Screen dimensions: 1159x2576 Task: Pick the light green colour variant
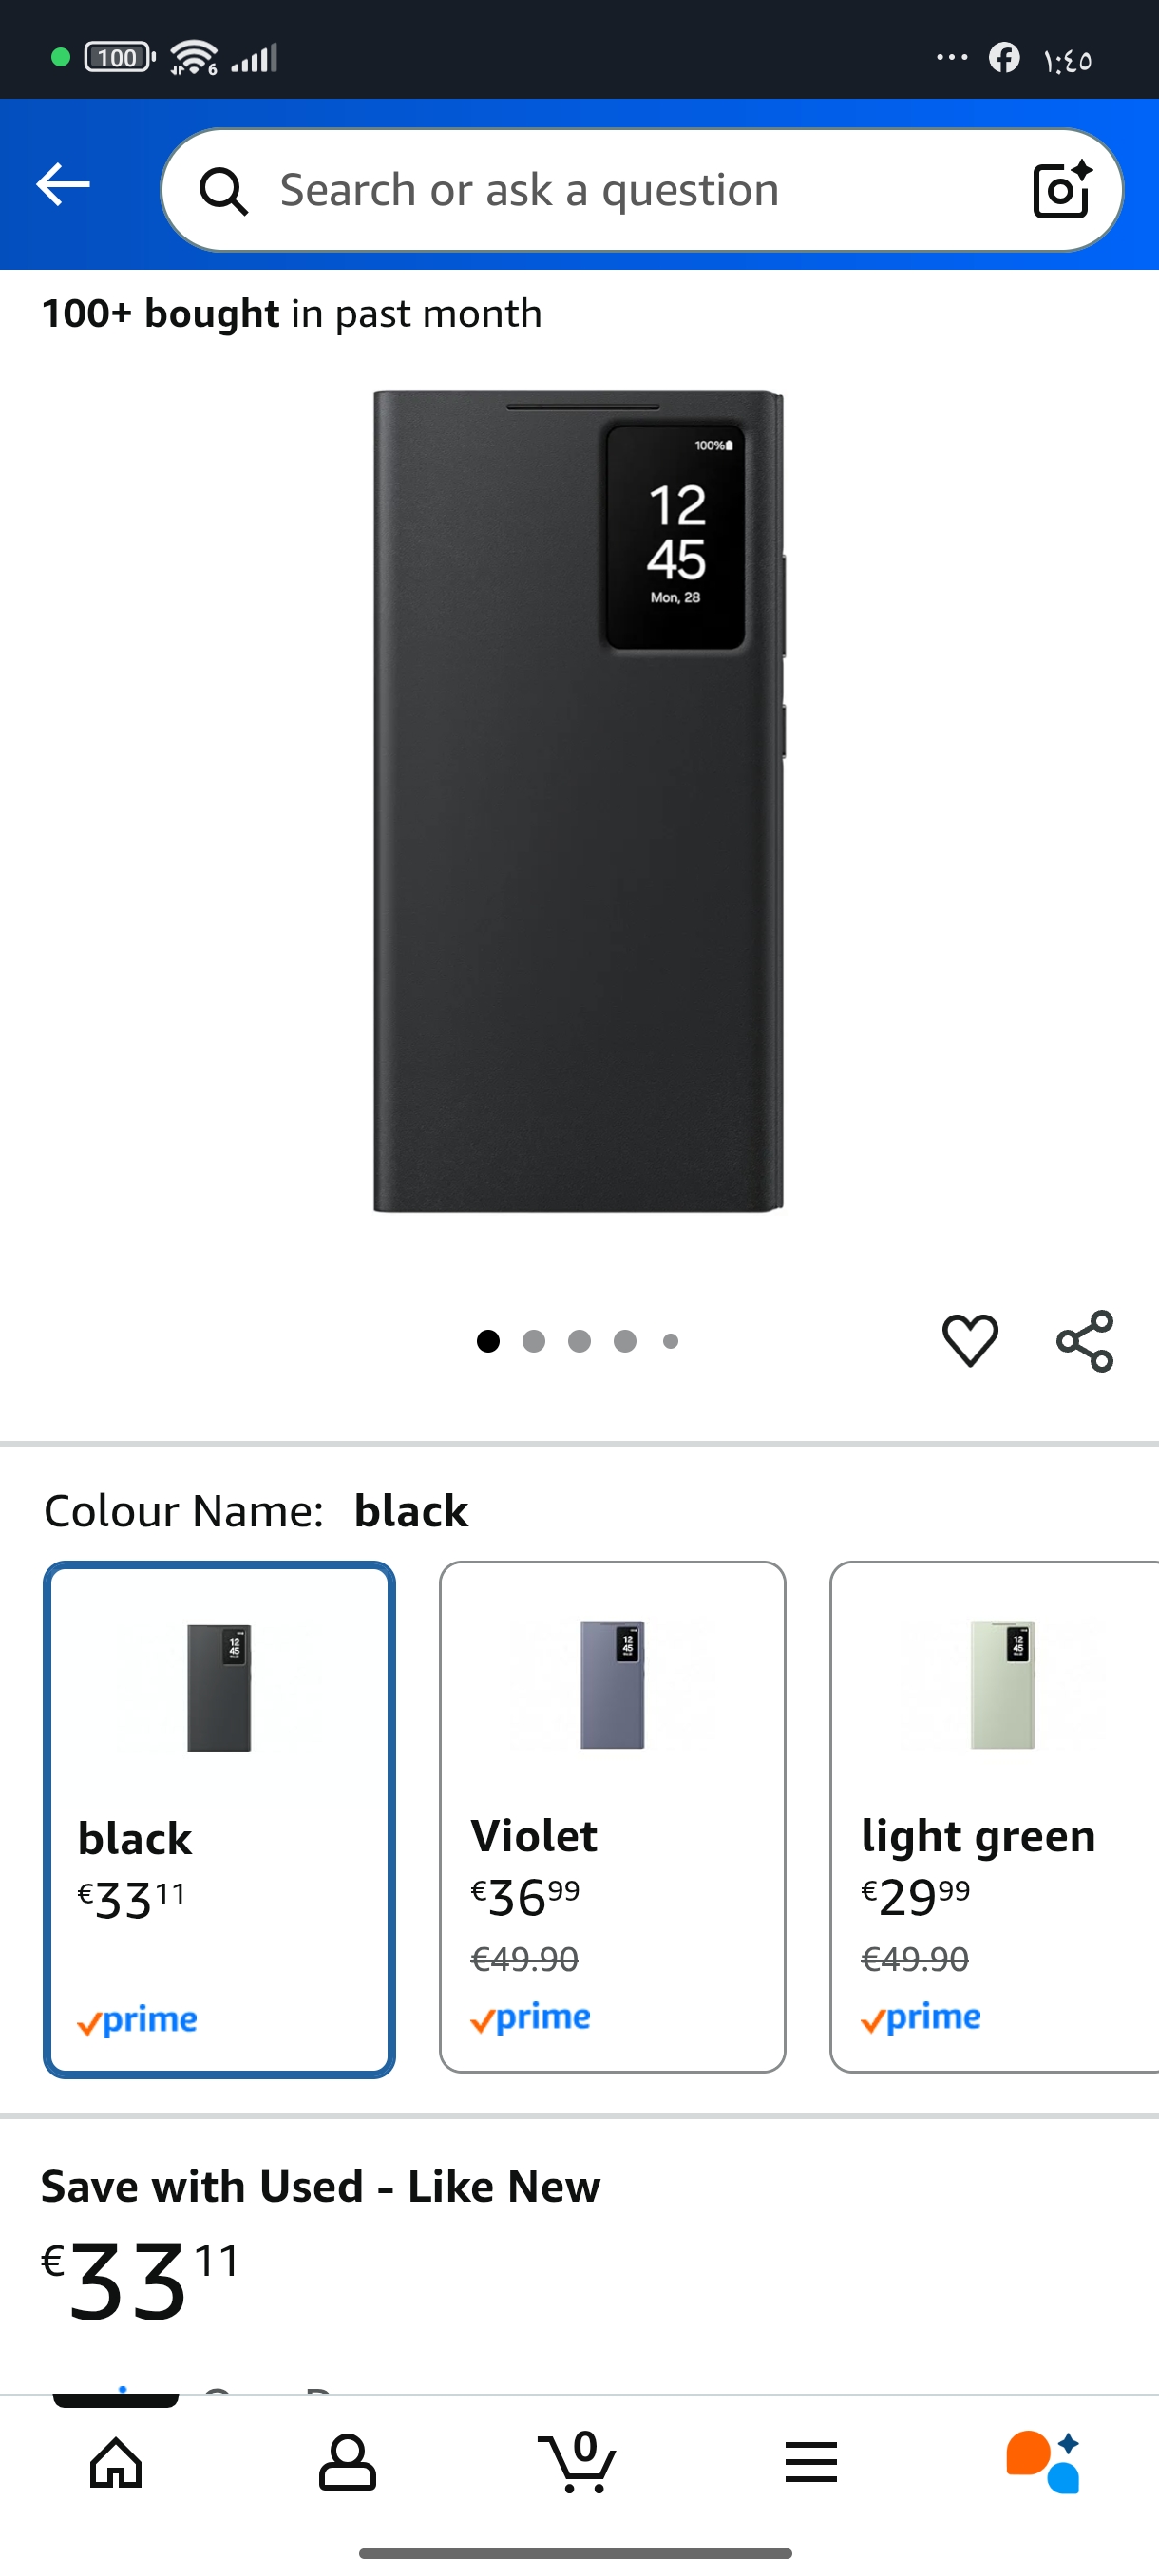pyautogui.click(x=994, y=1816)
